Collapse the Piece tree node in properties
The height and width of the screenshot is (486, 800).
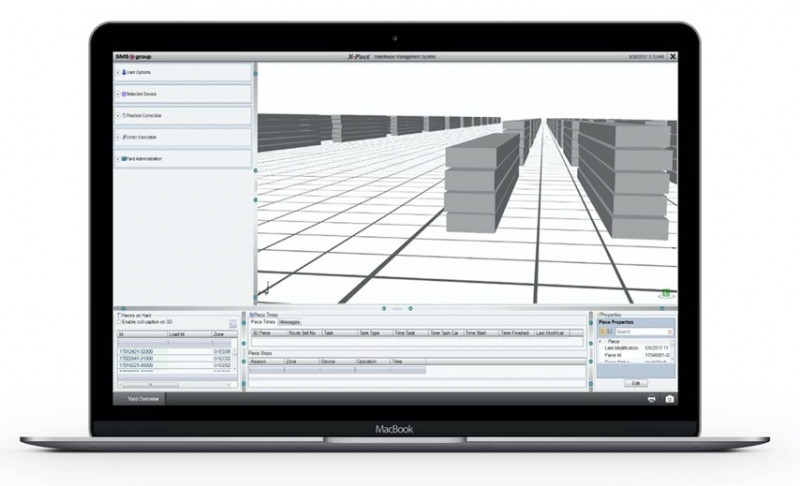tap(601, 341)
